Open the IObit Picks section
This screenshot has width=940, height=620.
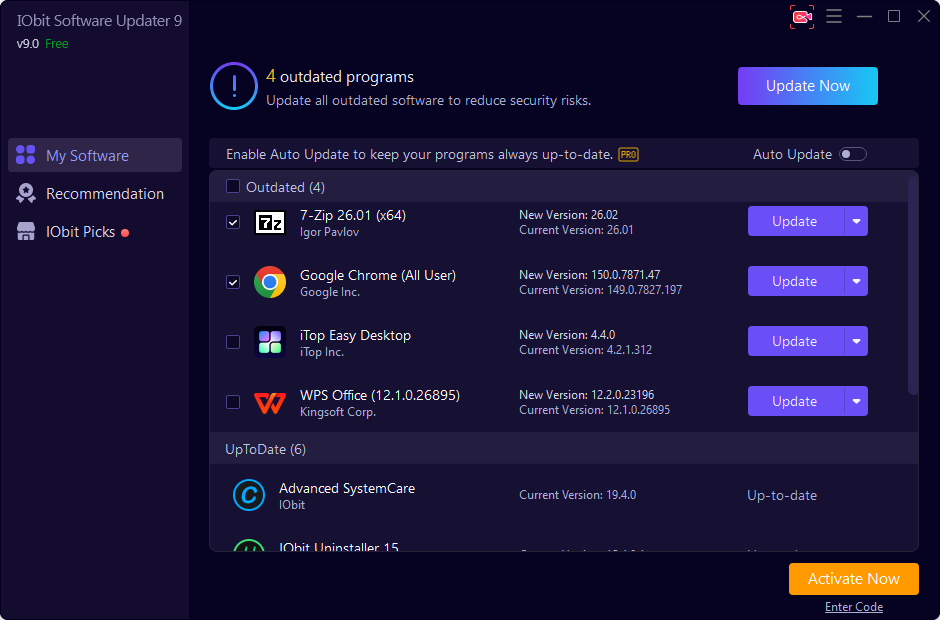pos(95,232)
